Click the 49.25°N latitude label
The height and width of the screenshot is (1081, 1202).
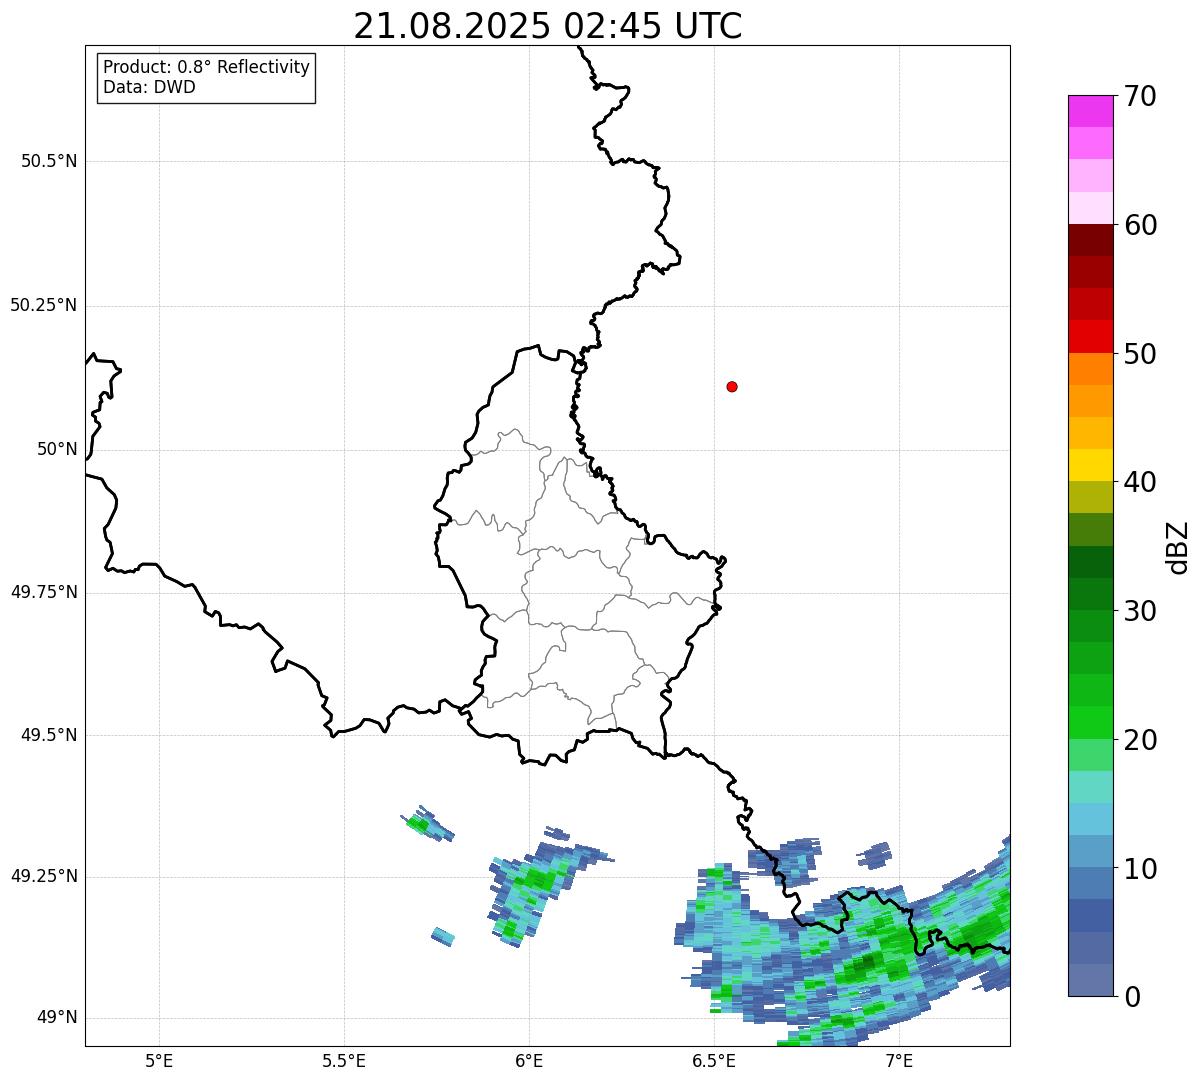[44, 877]
